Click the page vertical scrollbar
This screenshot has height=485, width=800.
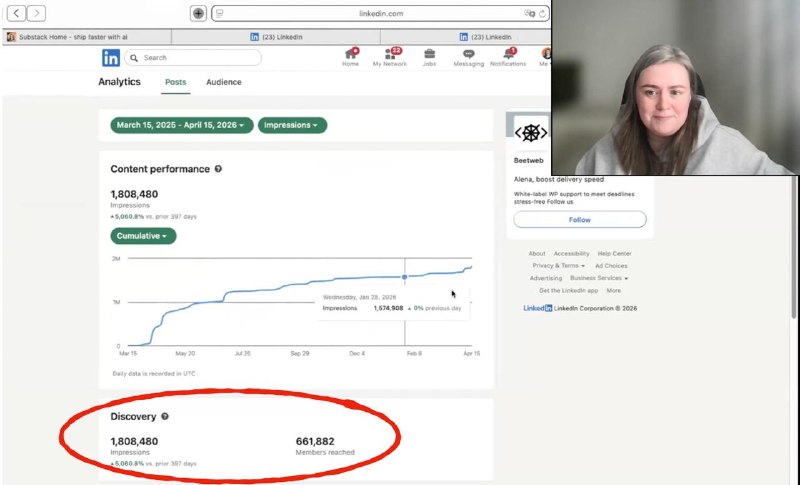(793, 245)
